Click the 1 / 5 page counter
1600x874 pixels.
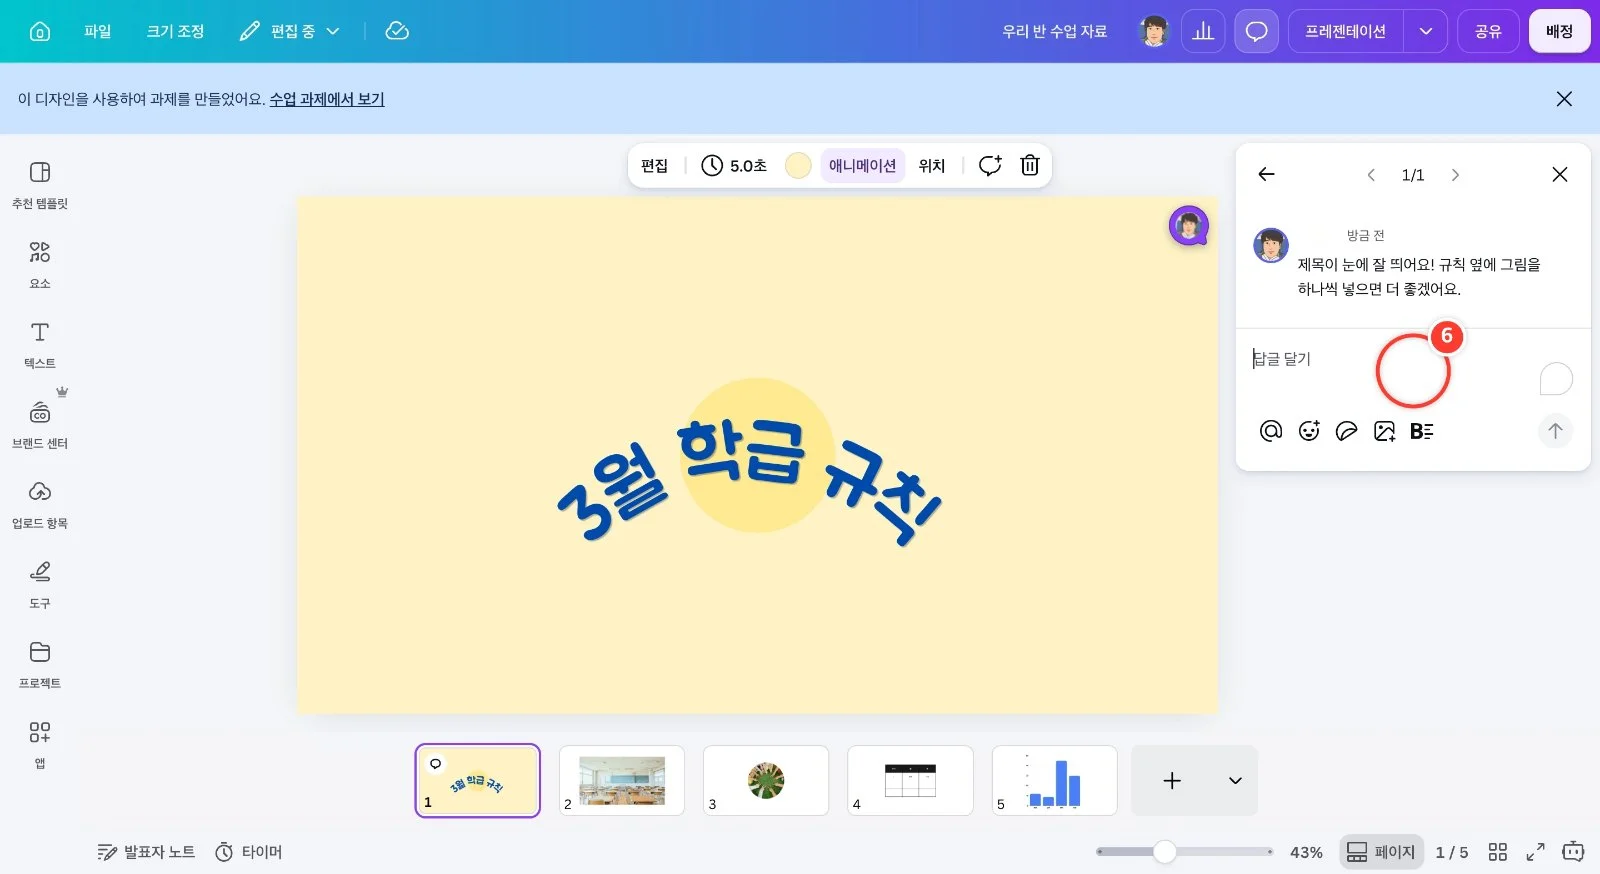coord(1452,852)
